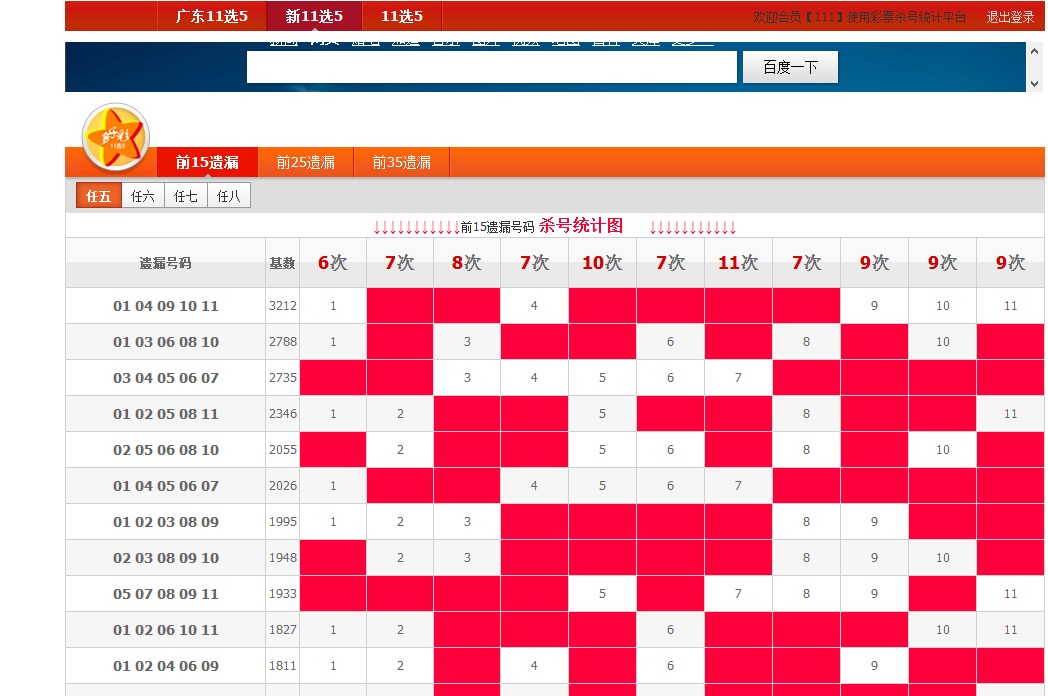Click base value 2735
This screenshot has width=1048, height=696.
[283, 378]
